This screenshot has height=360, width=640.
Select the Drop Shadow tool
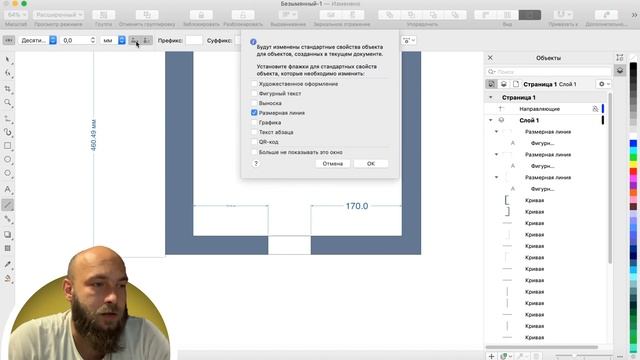click(x=8, y=235)
